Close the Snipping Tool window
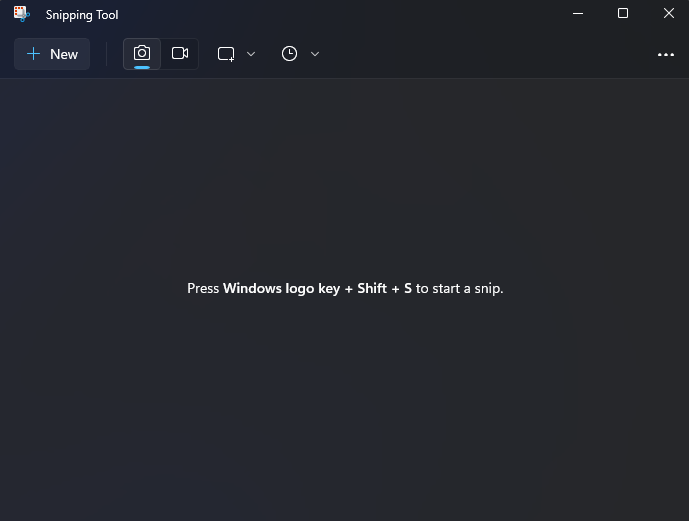689x521 pixels. pos(668,14)
